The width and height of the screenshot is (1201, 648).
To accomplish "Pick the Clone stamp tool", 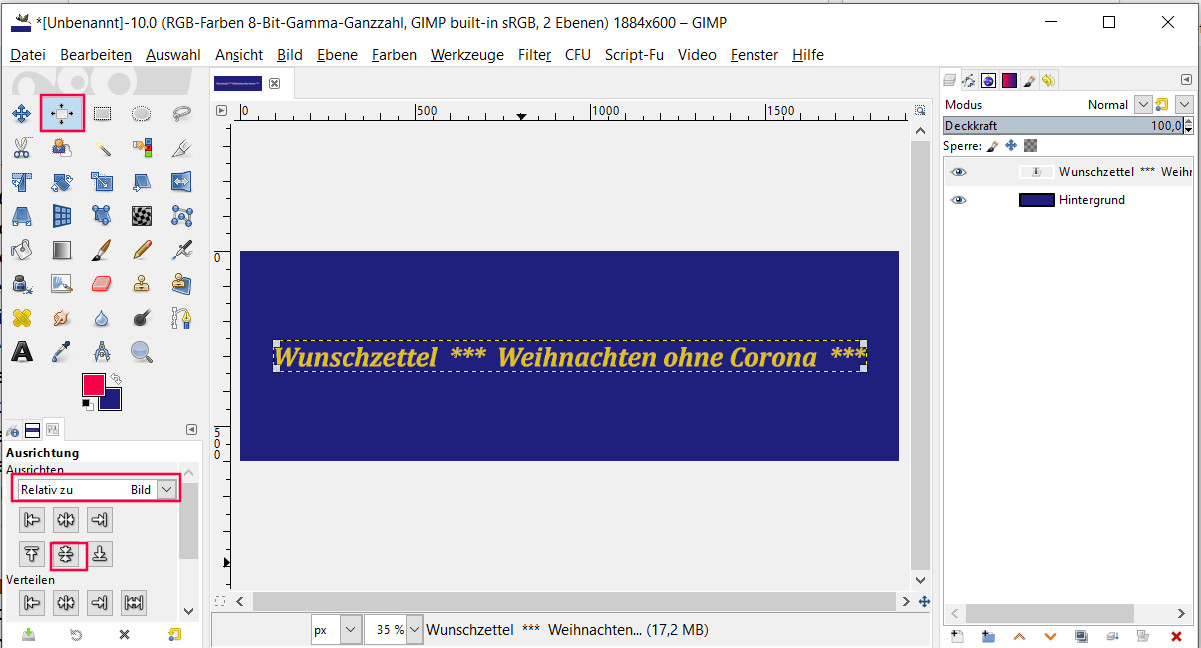I will pos(142,284).
